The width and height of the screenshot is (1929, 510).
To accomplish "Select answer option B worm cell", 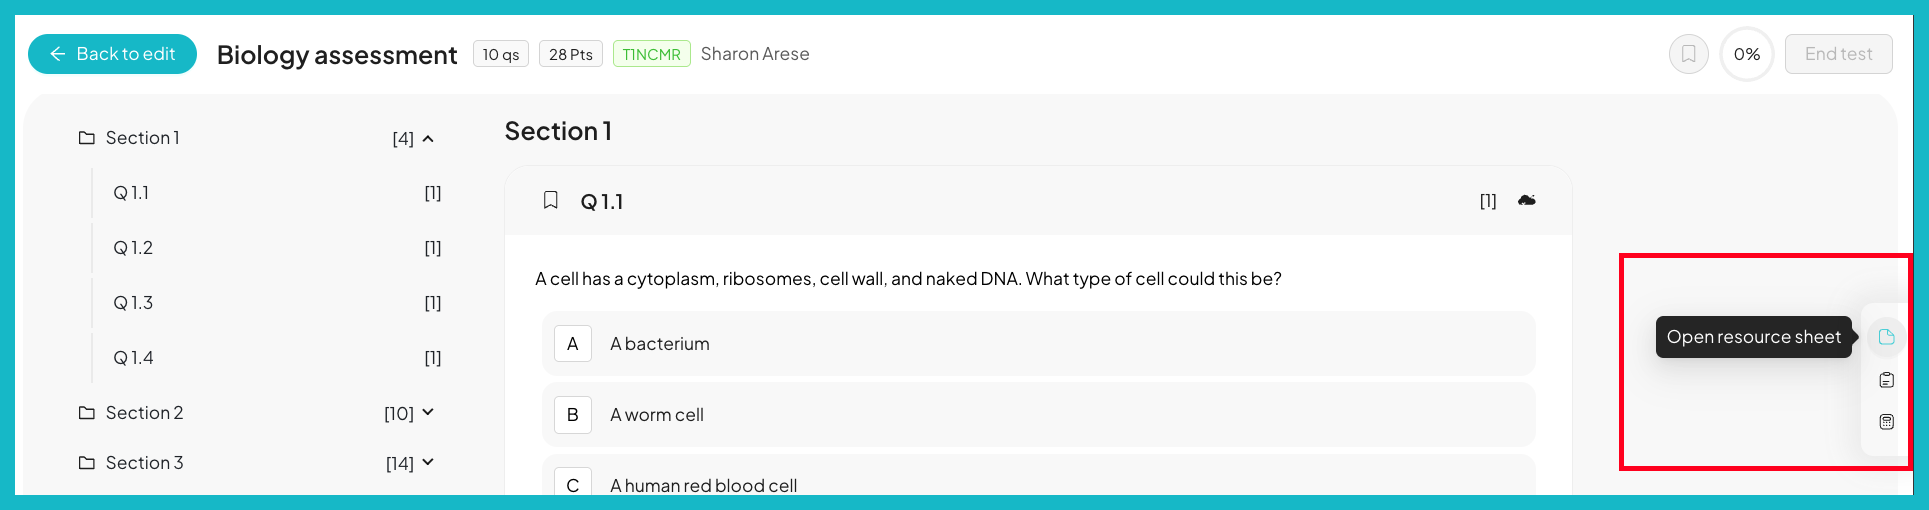I will (1038, 415).
